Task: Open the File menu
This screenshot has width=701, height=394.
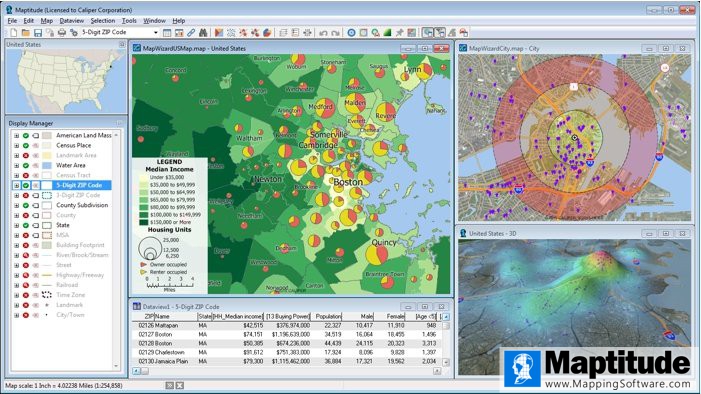Action: pyautogui.click(x=12, y=21)
